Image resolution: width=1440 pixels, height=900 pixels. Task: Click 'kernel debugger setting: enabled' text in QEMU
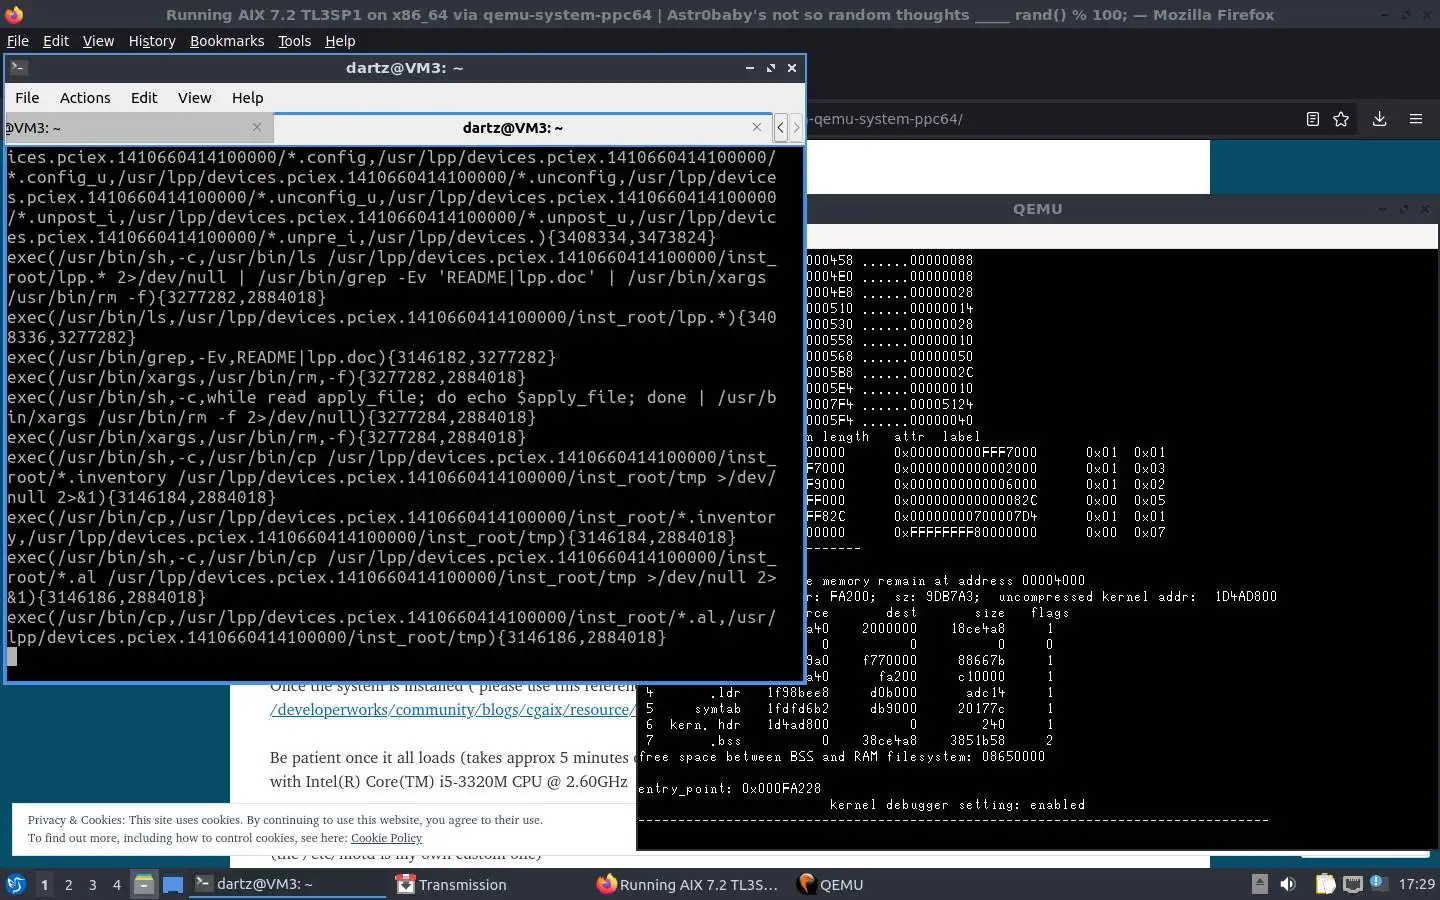(957, 804)
